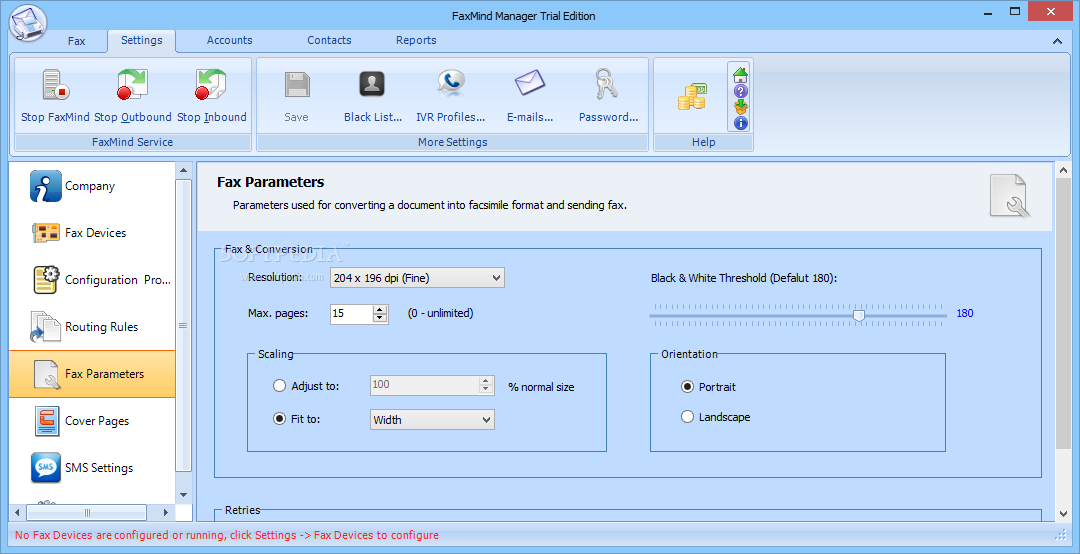This screenshot has height=554, width=1080.
Task: Stop the Inbound fax service
Action: [211, 85]
